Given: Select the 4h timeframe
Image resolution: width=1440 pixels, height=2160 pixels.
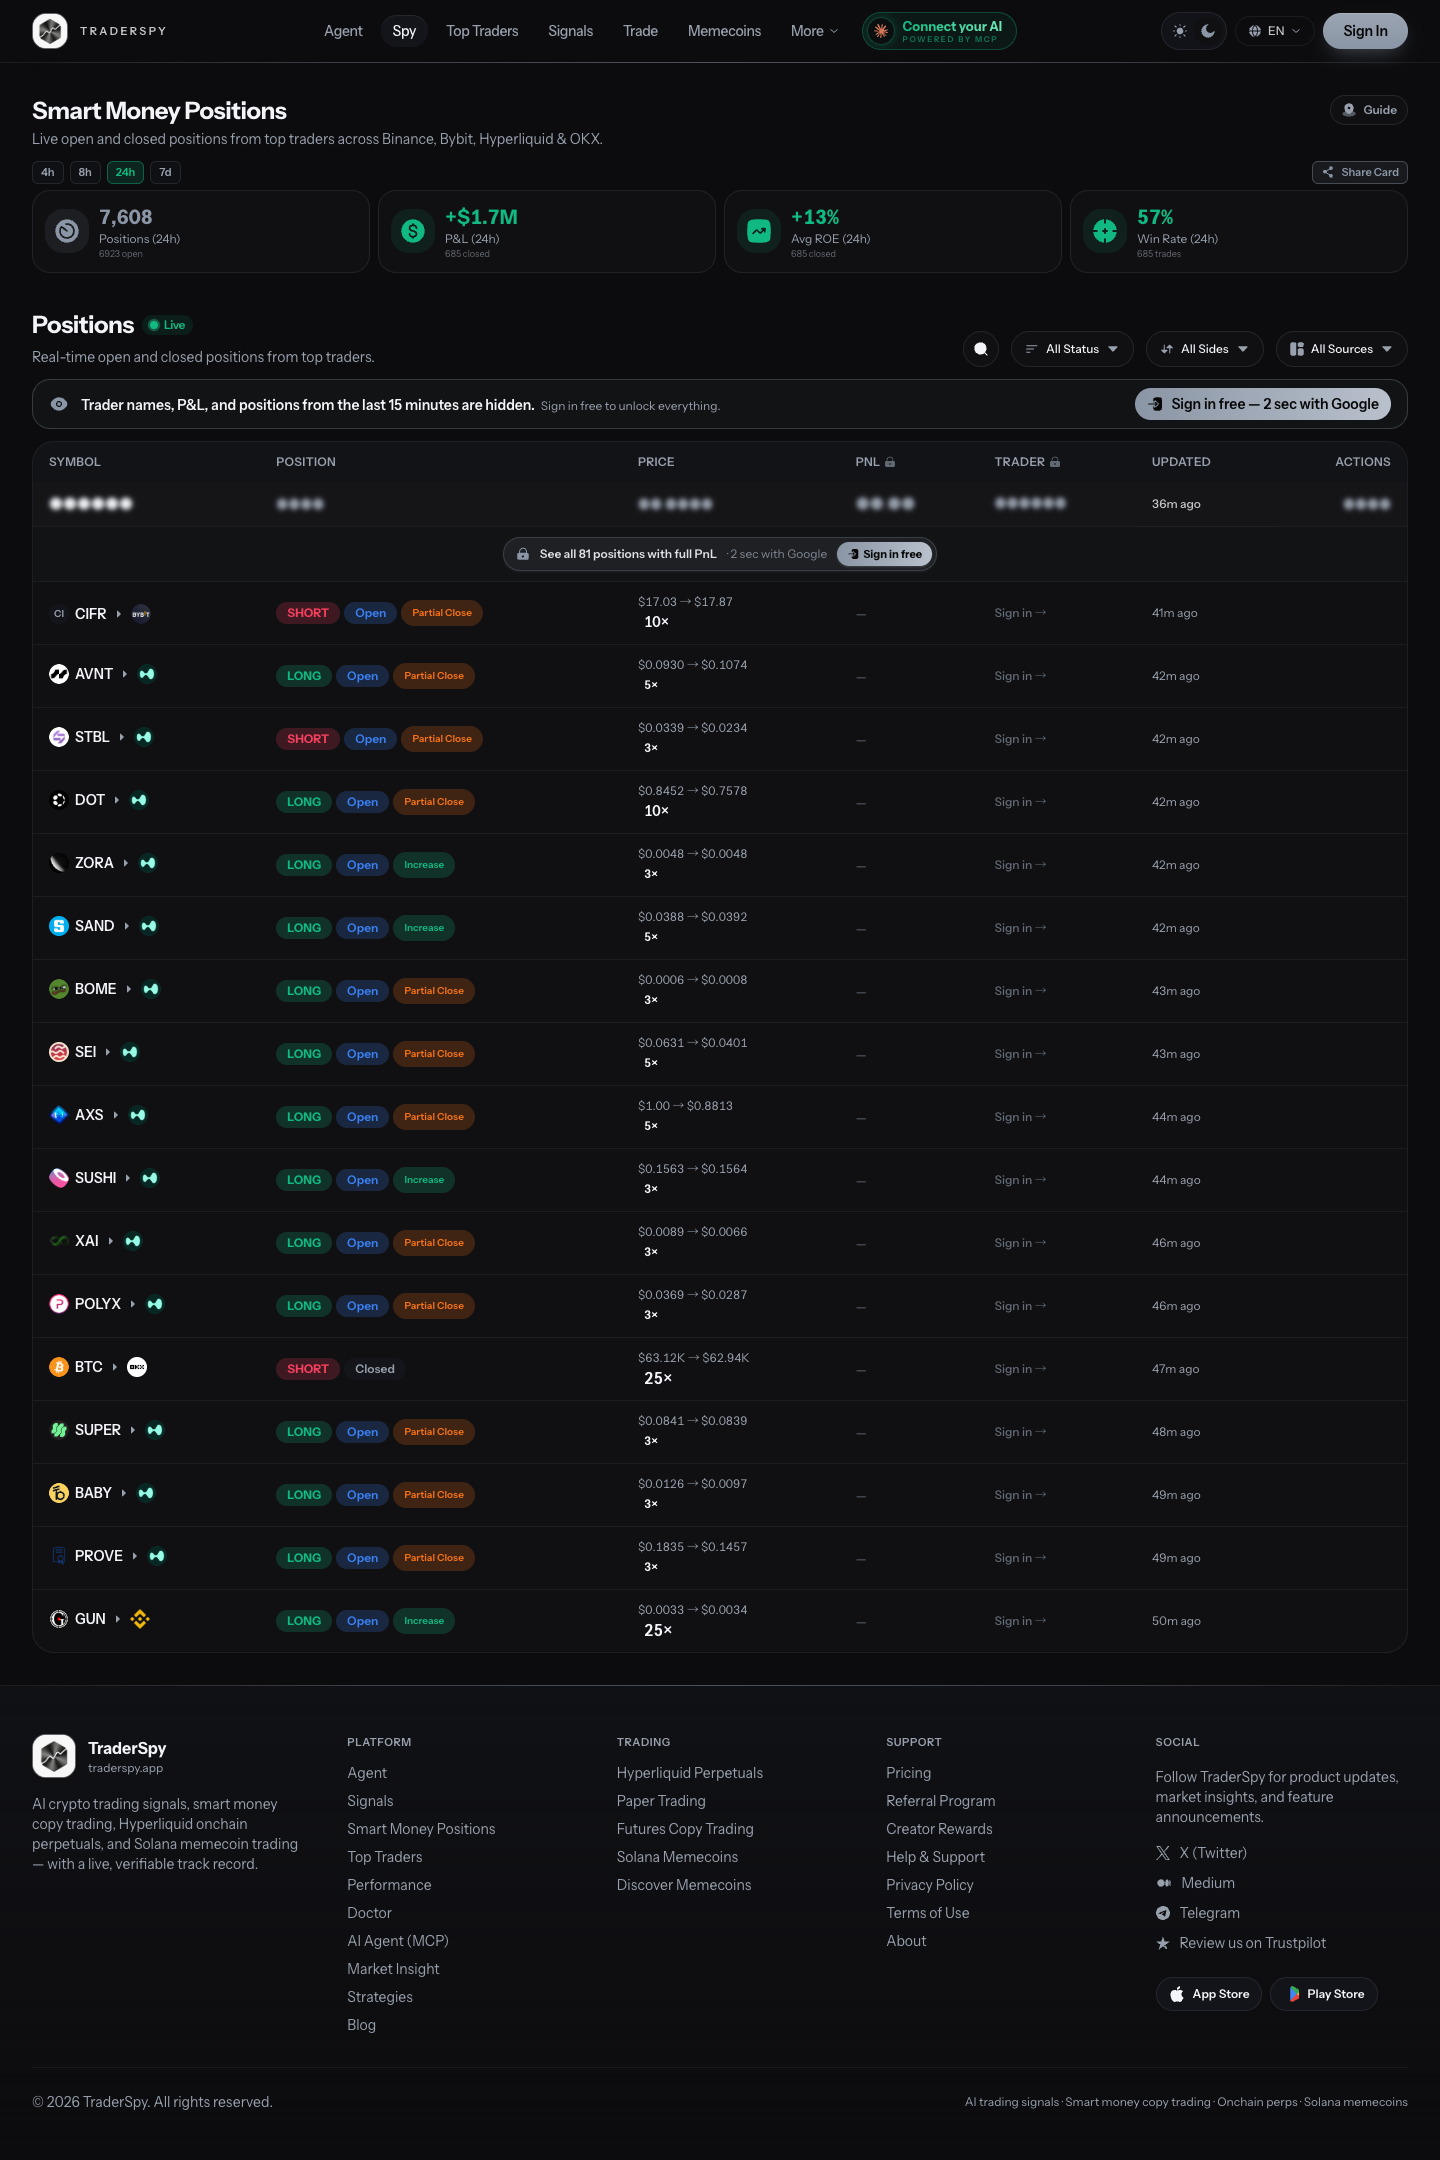Looking at the screenshot, I should (x=48, y=172).
